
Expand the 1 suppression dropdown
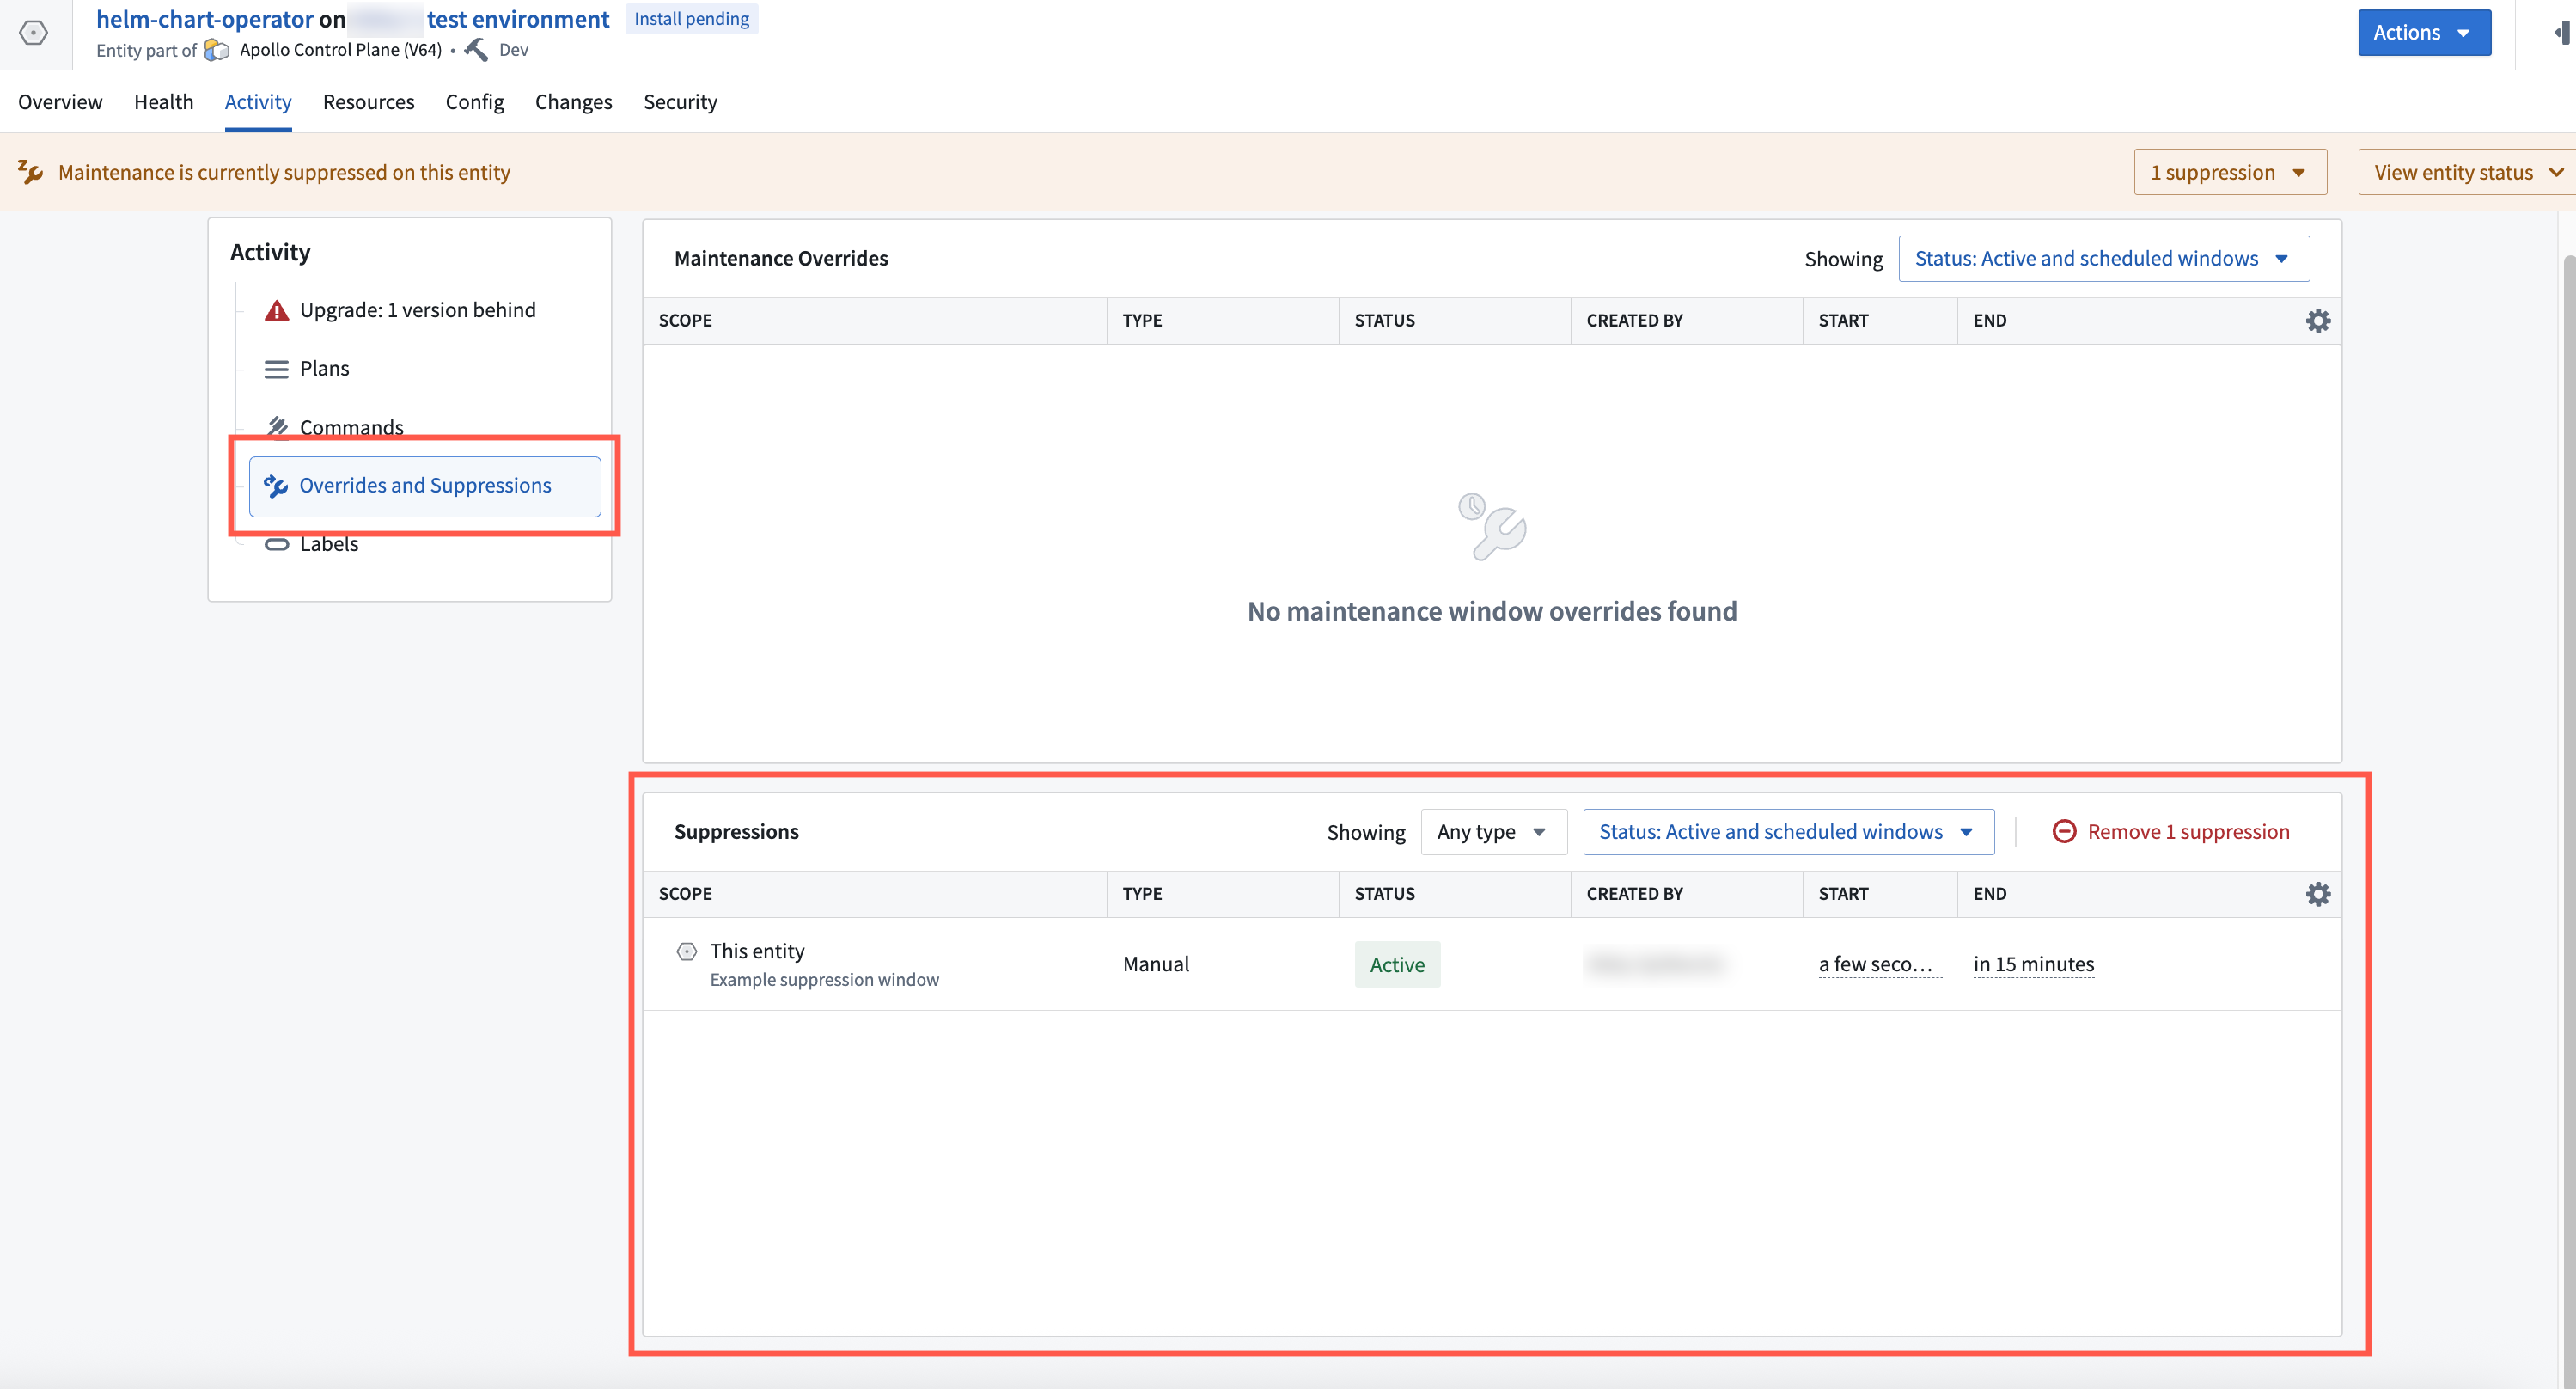click(2229, 173)
